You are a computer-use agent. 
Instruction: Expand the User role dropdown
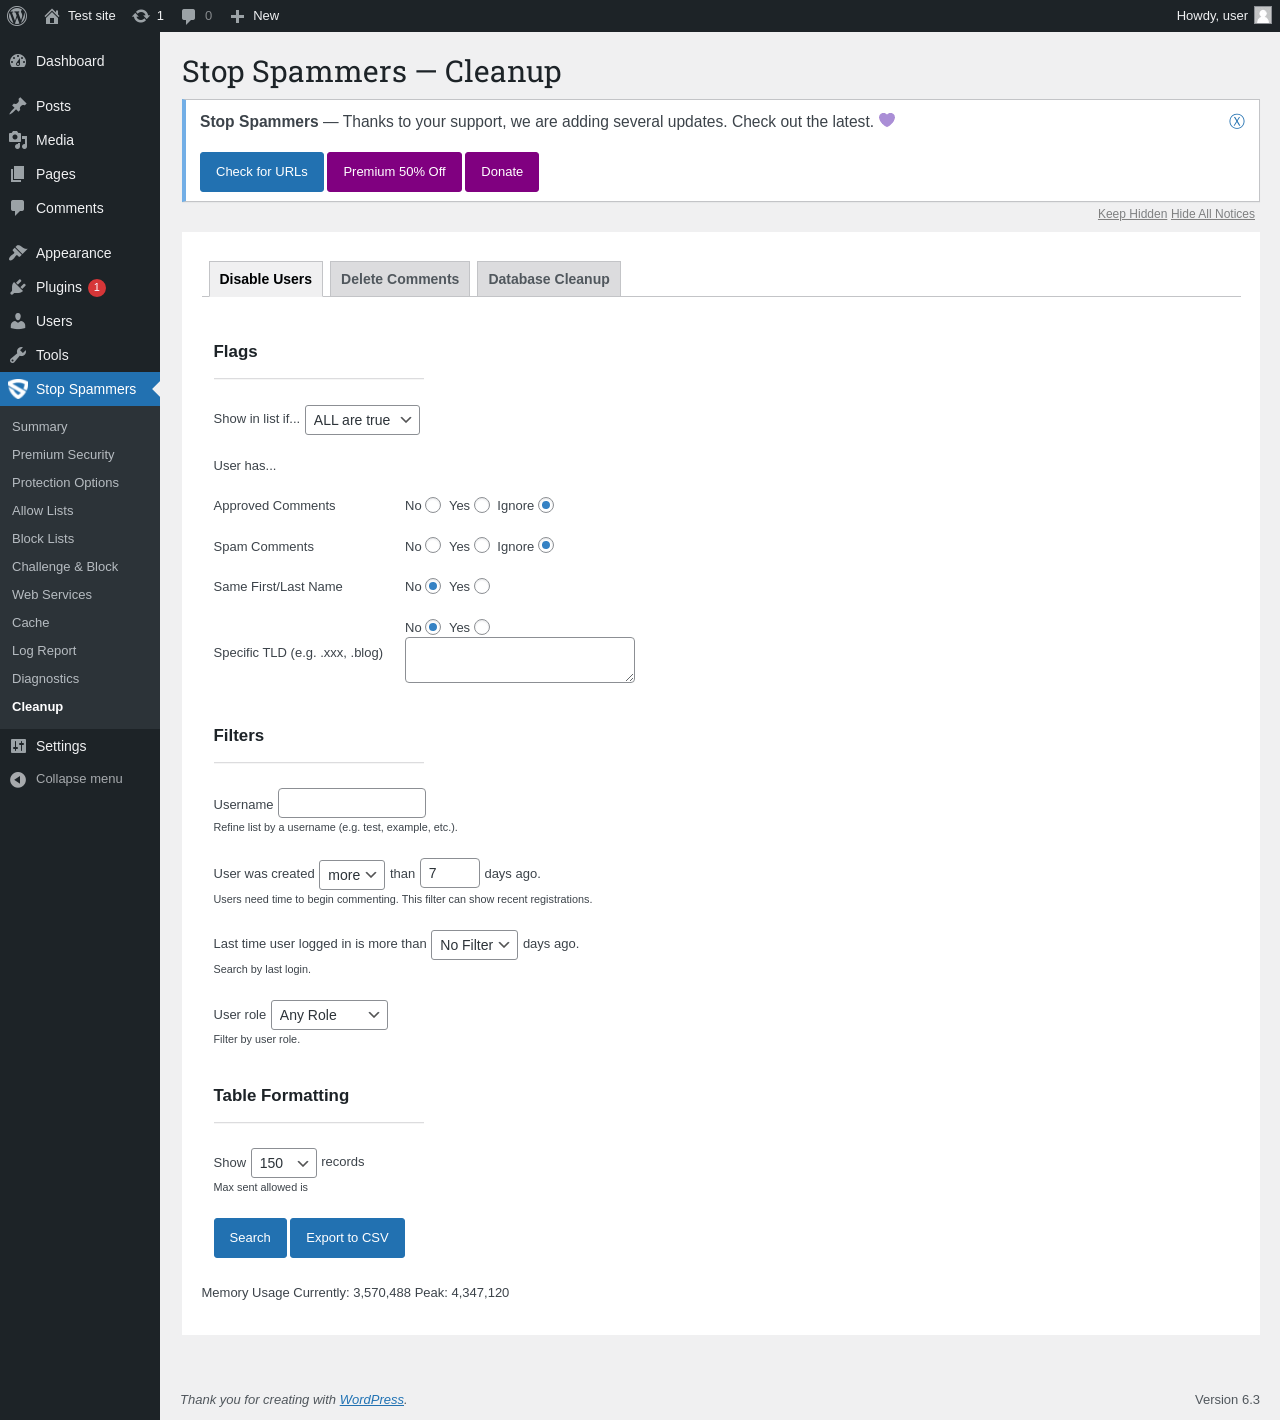329,1015
